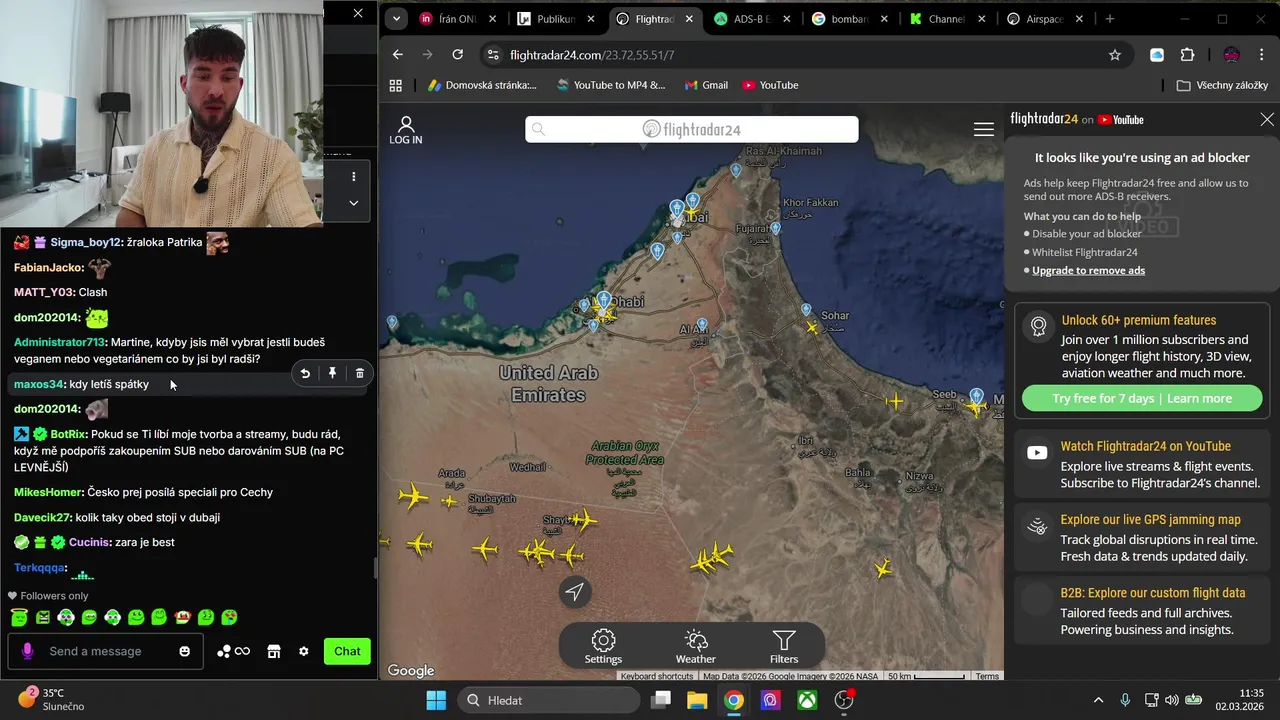Insert the first green halo emote
The image size is (1280, 720).
point(19,618)
